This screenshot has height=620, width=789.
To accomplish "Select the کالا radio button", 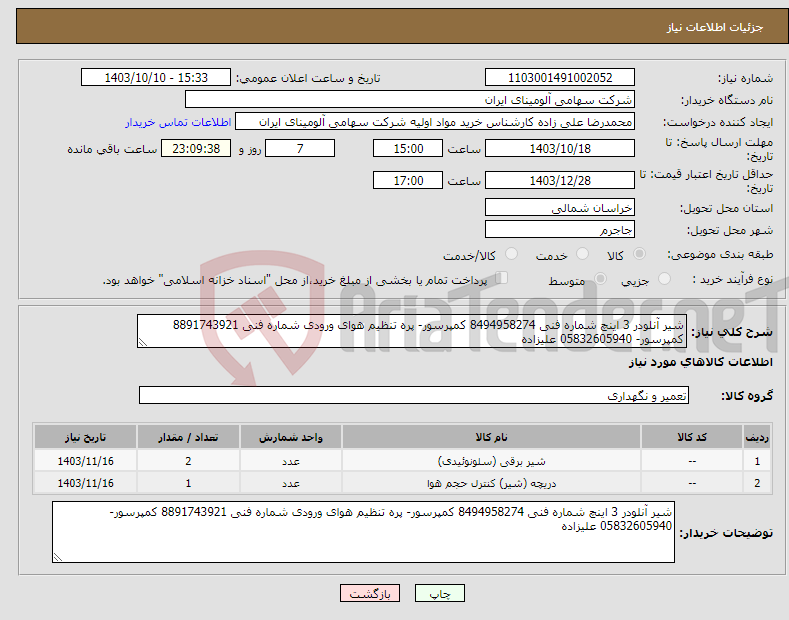I will pos(639,254).
